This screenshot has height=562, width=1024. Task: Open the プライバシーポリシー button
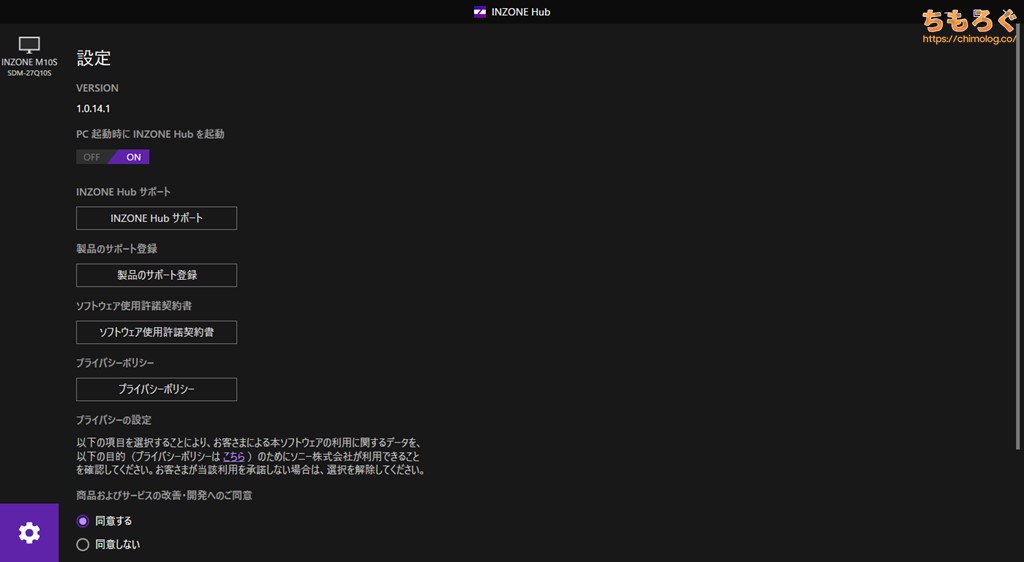pyautogui.click(x=157, y=389)
